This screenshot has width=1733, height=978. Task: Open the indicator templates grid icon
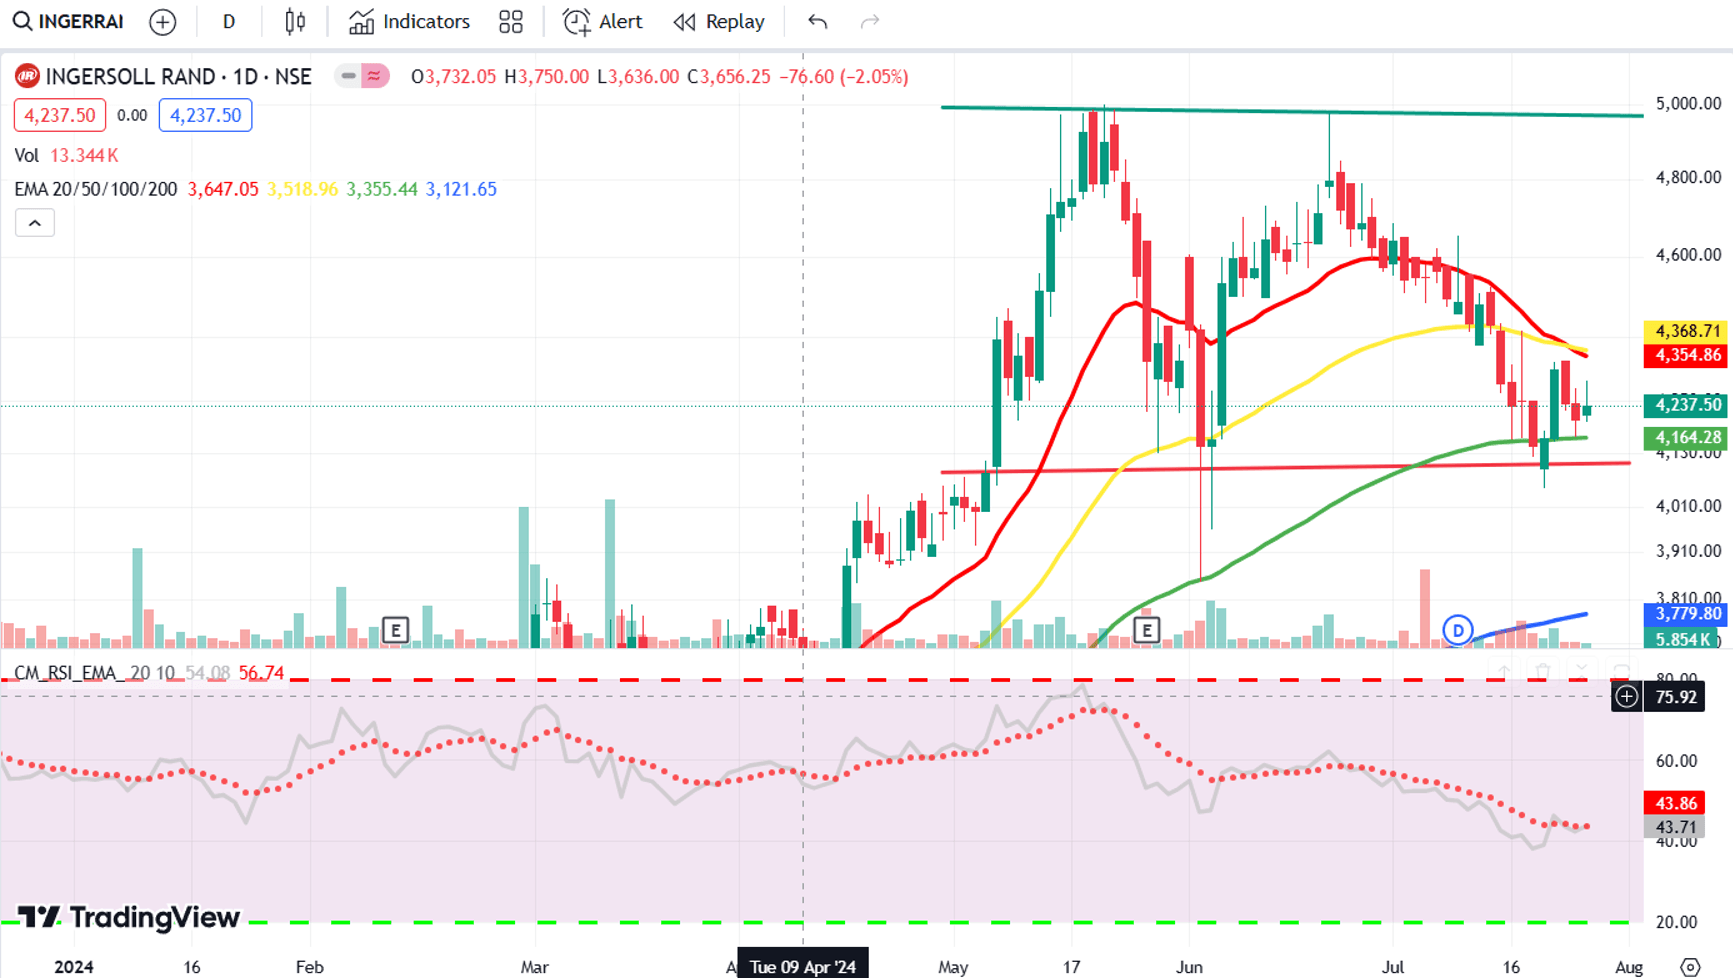point(511,22)
